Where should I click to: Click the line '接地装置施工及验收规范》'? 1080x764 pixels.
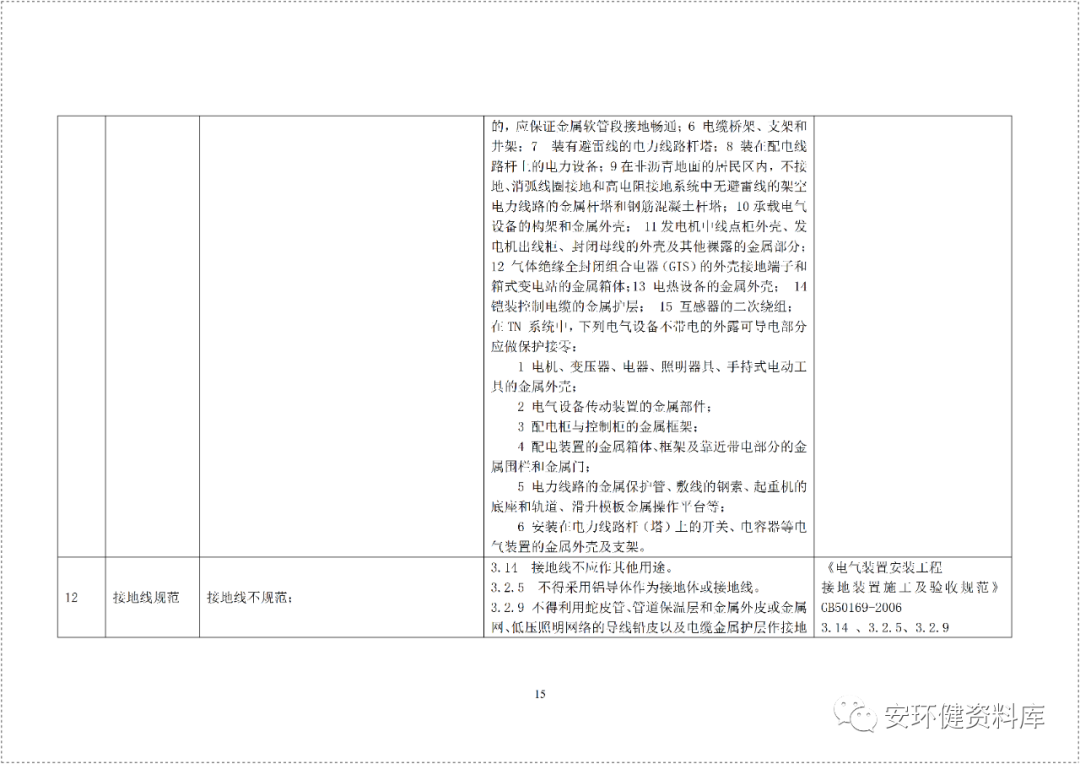(910, 588)
